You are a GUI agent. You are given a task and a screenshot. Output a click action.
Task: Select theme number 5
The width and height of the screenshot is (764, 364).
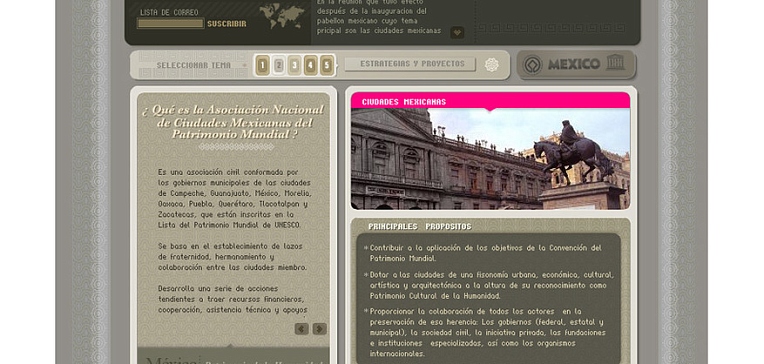326,65
